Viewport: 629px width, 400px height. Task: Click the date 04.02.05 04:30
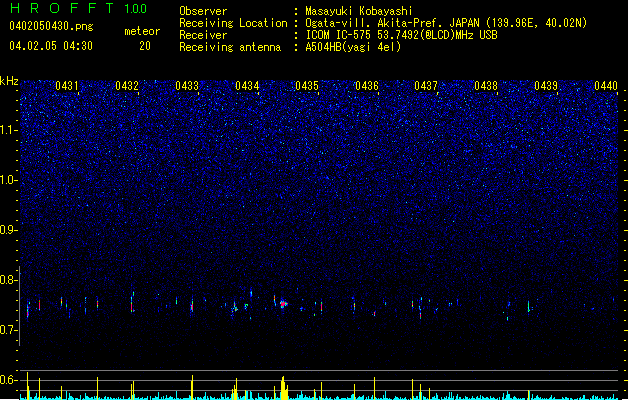click(x=51, y=46)
